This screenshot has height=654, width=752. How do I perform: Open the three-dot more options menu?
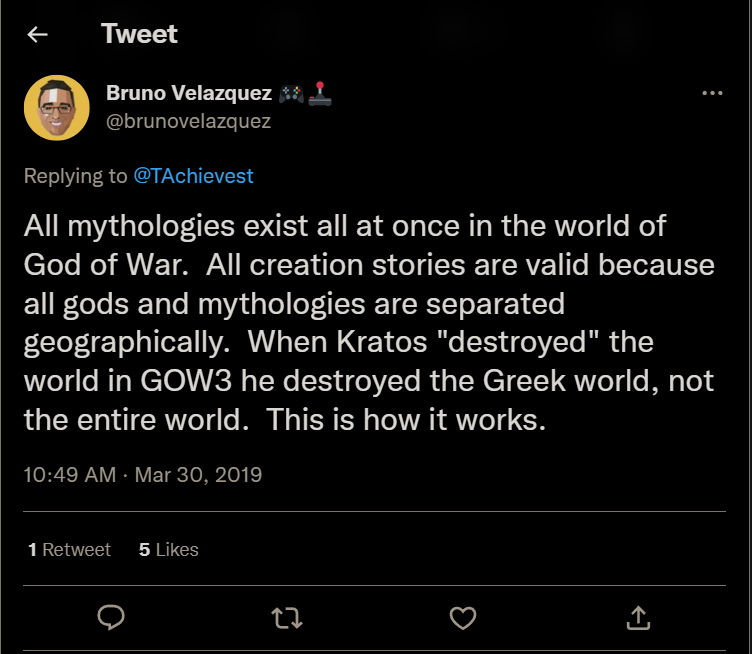[712, 93]
